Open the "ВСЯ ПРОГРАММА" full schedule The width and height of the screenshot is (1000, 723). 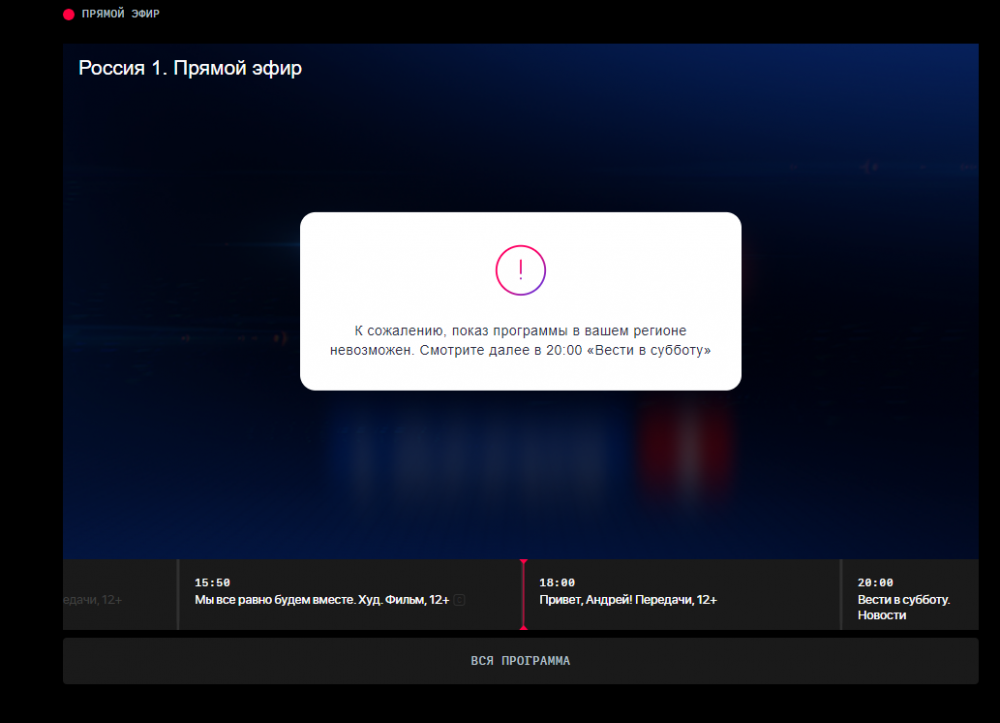coord(520,661)
